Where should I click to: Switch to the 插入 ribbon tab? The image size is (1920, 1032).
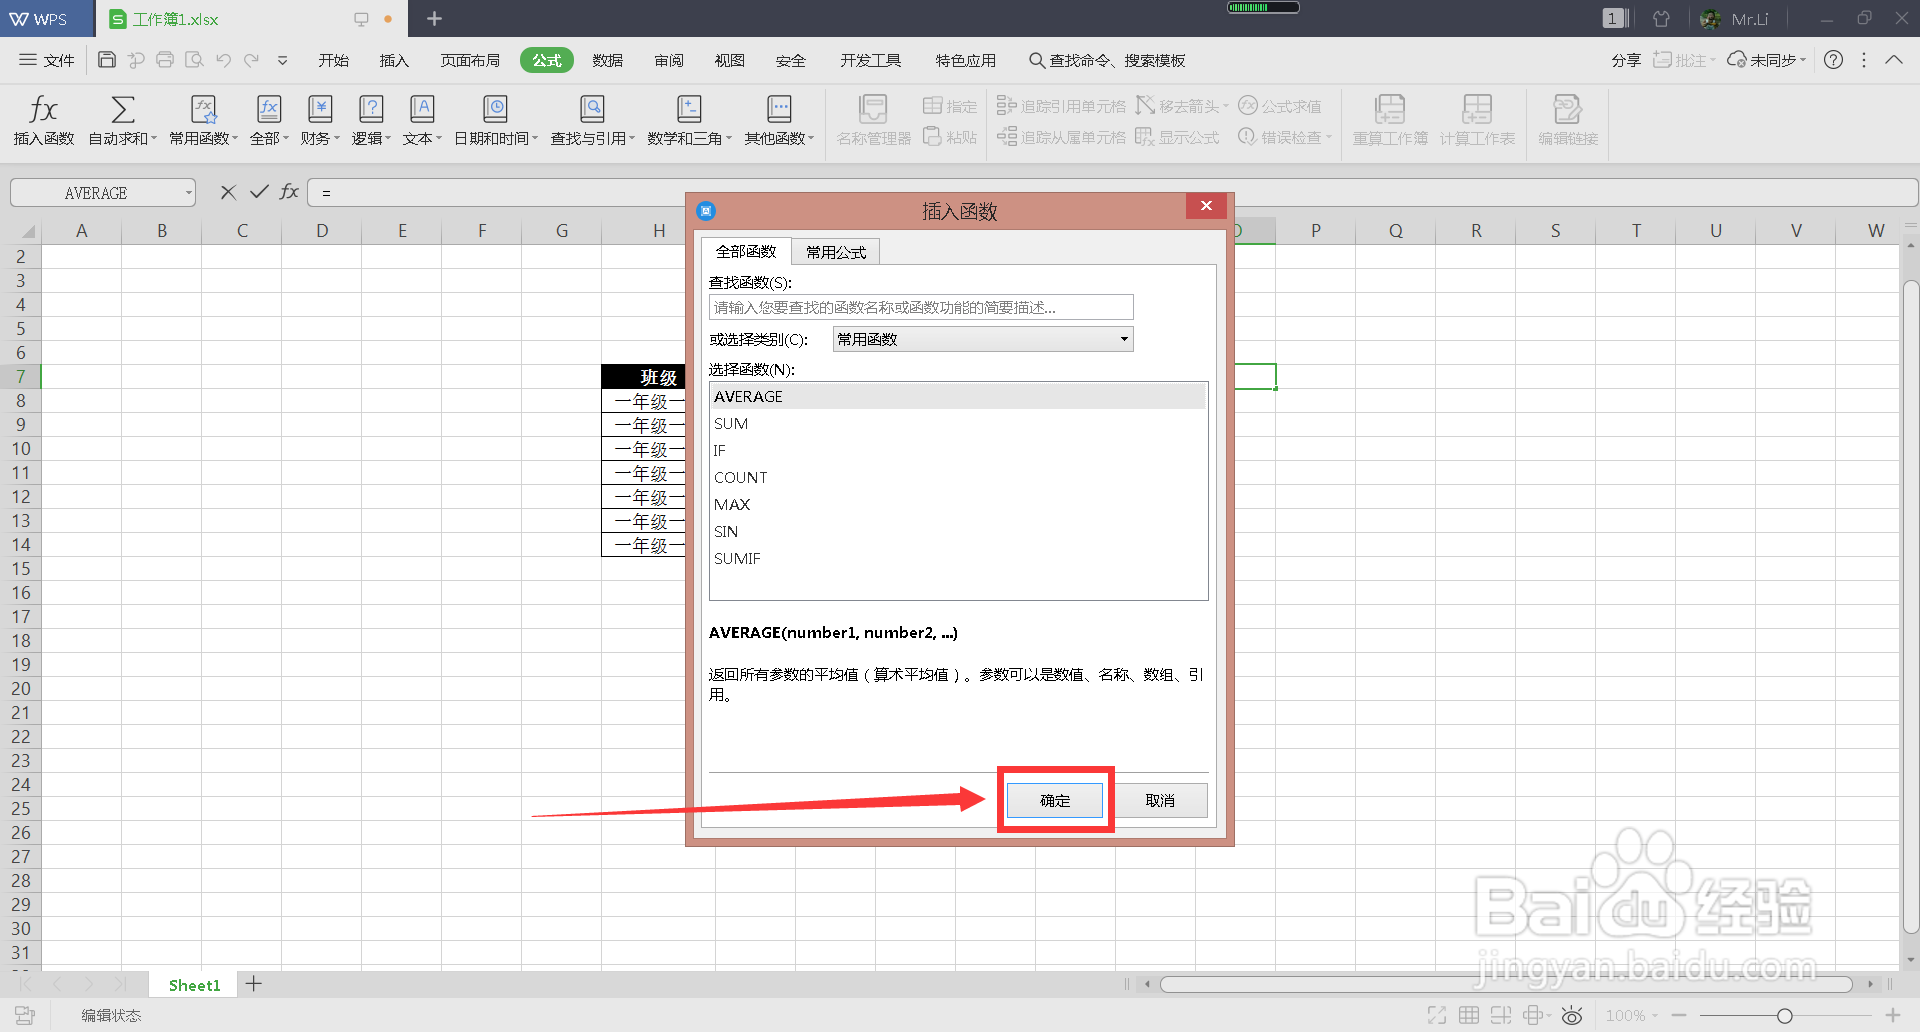coord(394,60)
